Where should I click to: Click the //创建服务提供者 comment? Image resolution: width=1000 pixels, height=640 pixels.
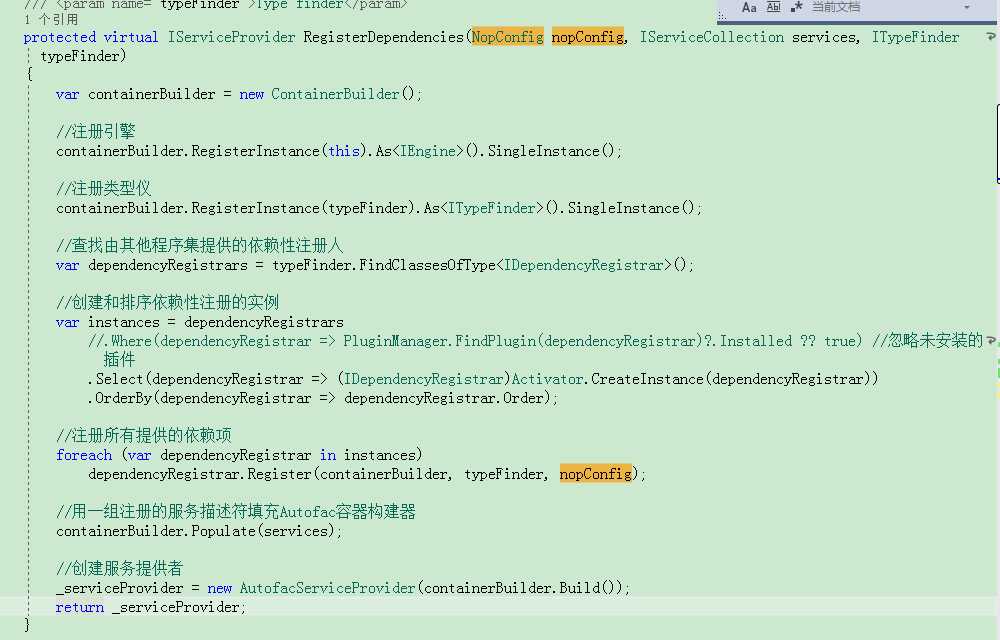119,568
